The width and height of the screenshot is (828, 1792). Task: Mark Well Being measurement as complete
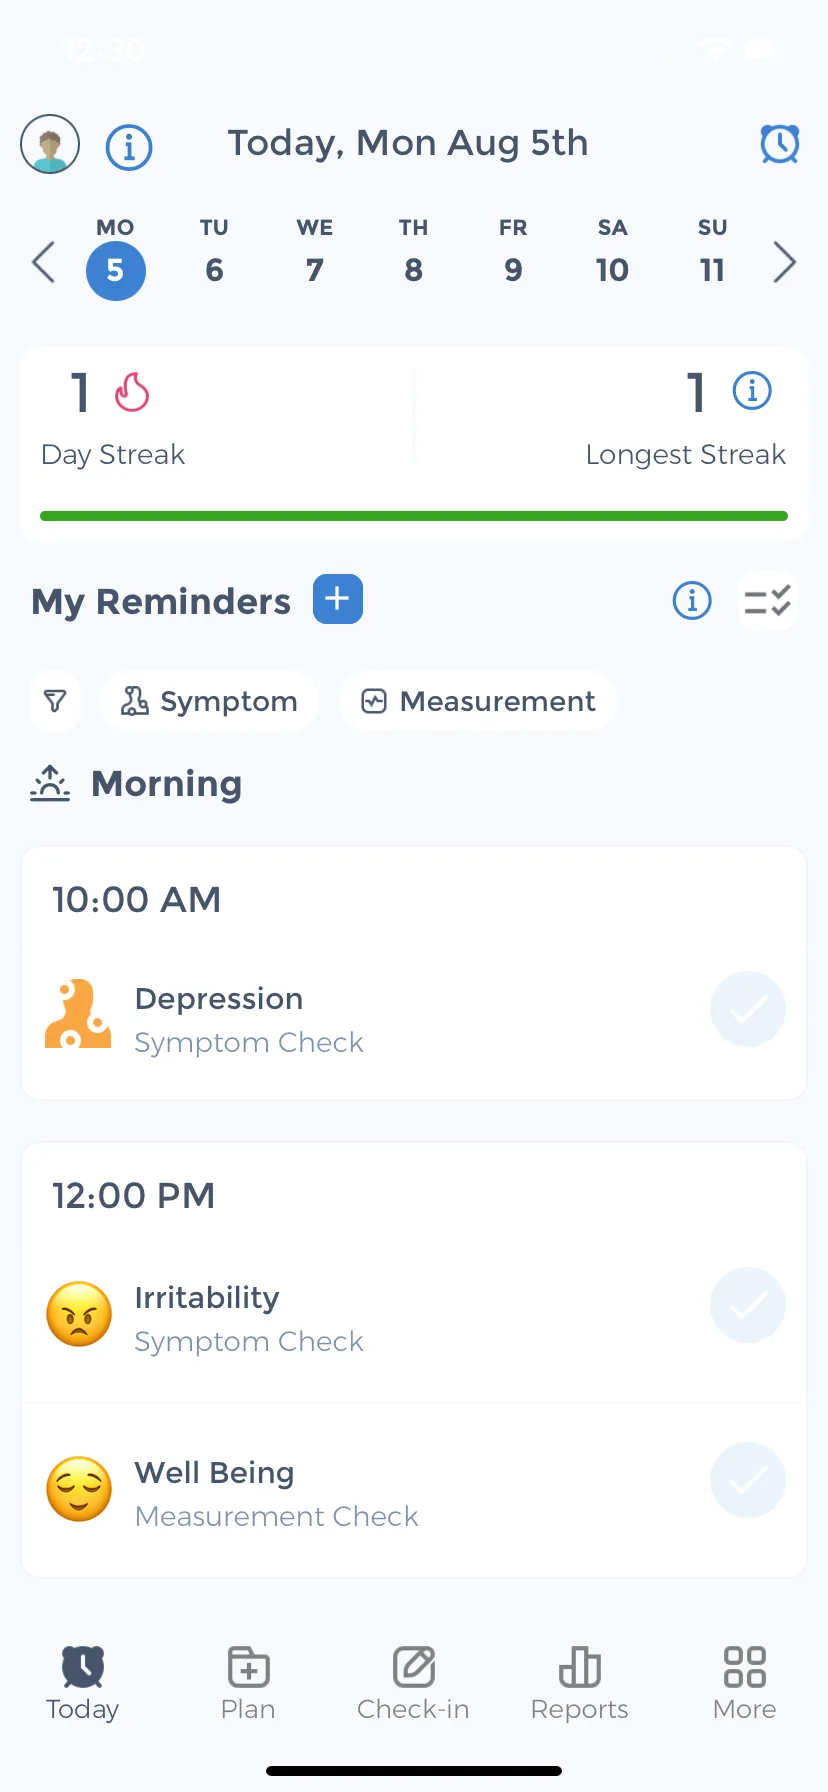[748, 1480]
